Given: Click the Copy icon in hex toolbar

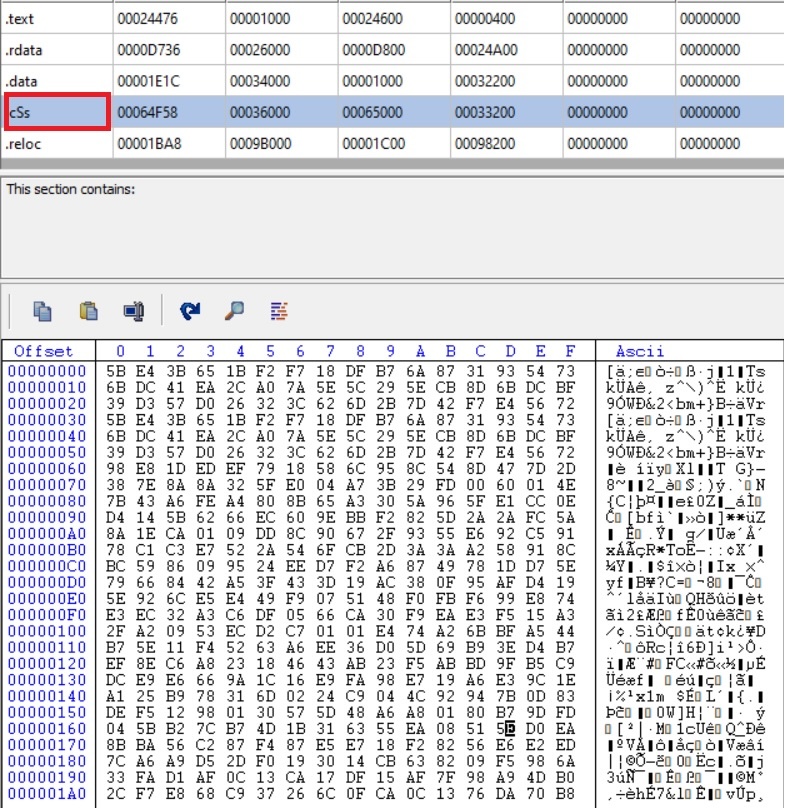Looking at the screenshot, I should pos(42,311).
